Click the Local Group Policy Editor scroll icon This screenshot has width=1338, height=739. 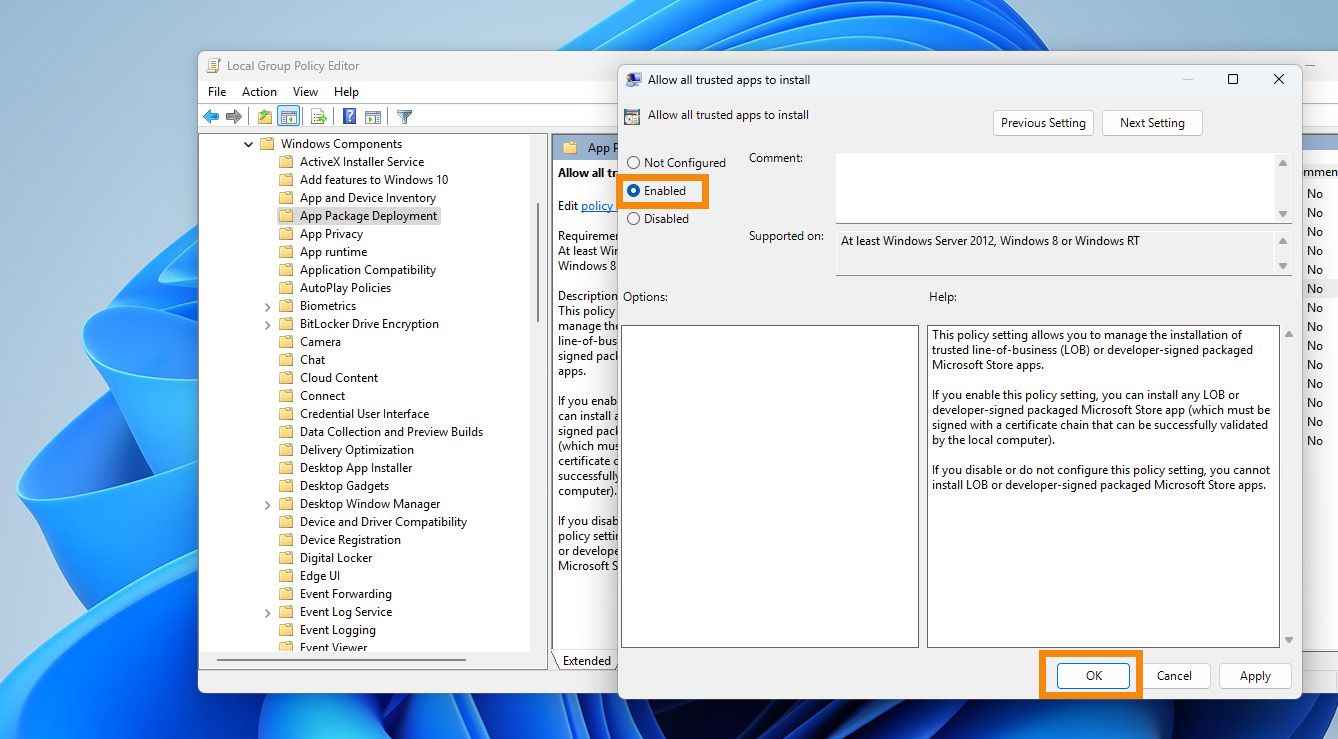click(x=213, y=66)
